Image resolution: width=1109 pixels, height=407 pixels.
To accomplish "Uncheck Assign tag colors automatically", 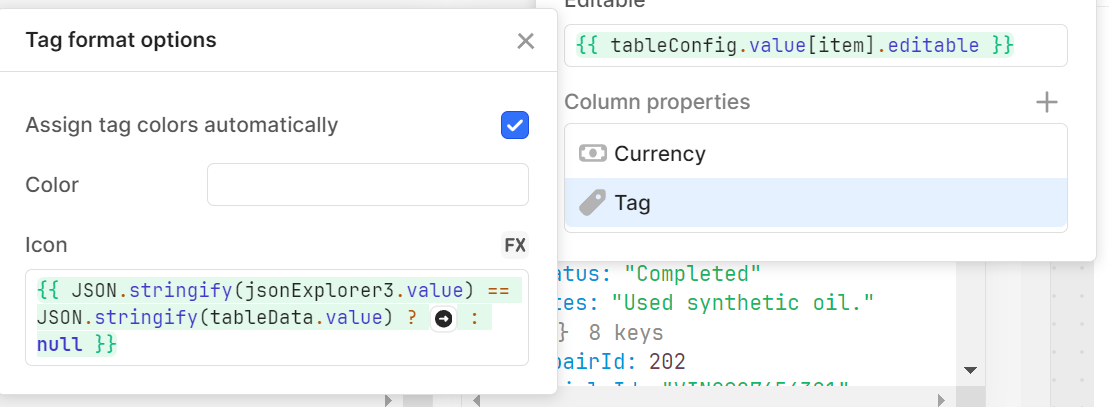I will (x=515, y=125).
